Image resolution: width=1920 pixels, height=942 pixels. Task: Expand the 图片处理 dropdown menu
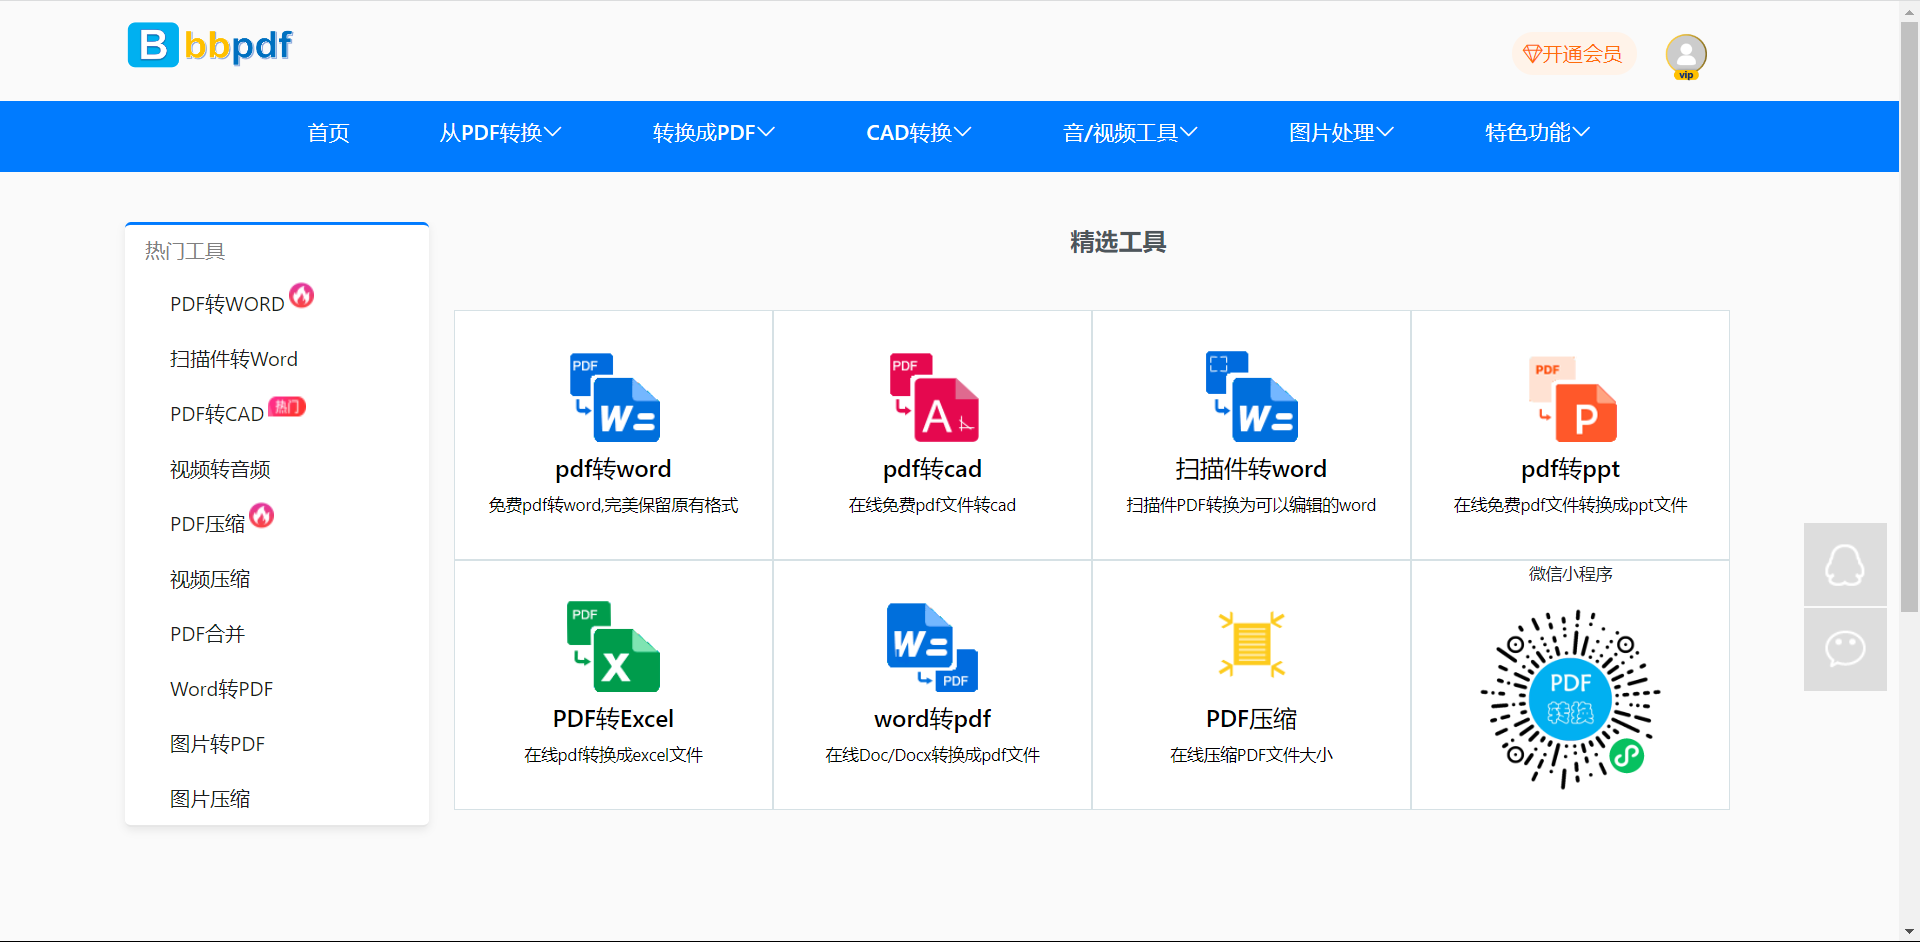[1341, 133]
